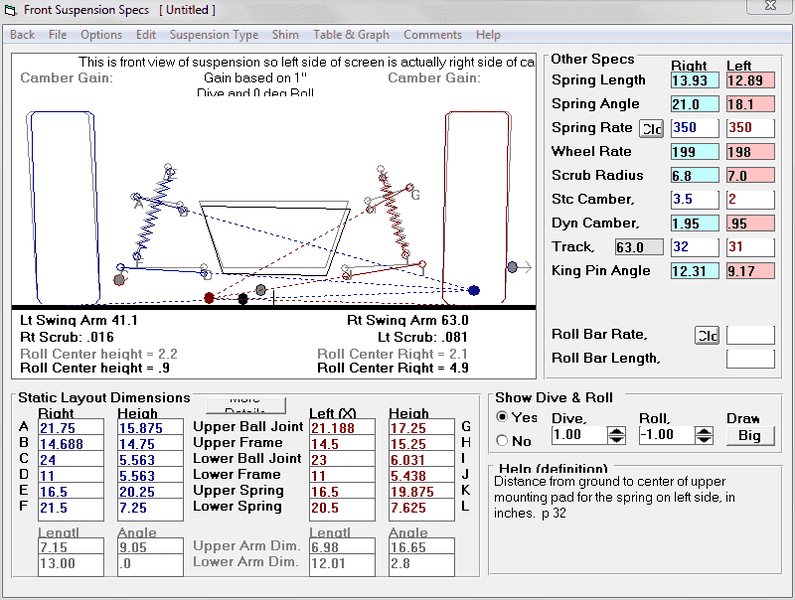
Task: Click total Track field 63.0
Action: coord(639,247)
